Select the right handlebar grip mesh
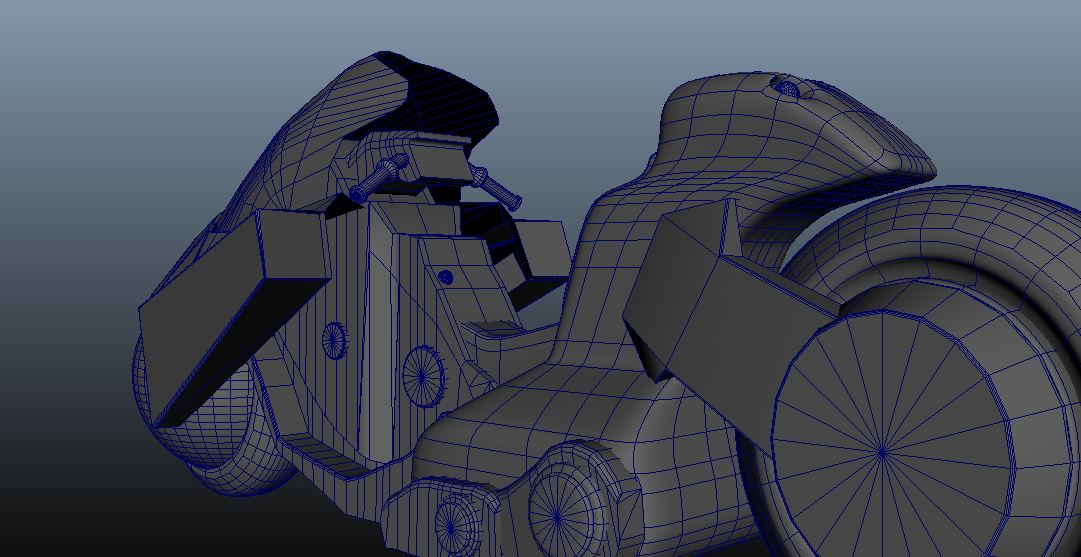 (x=496, y=188)
